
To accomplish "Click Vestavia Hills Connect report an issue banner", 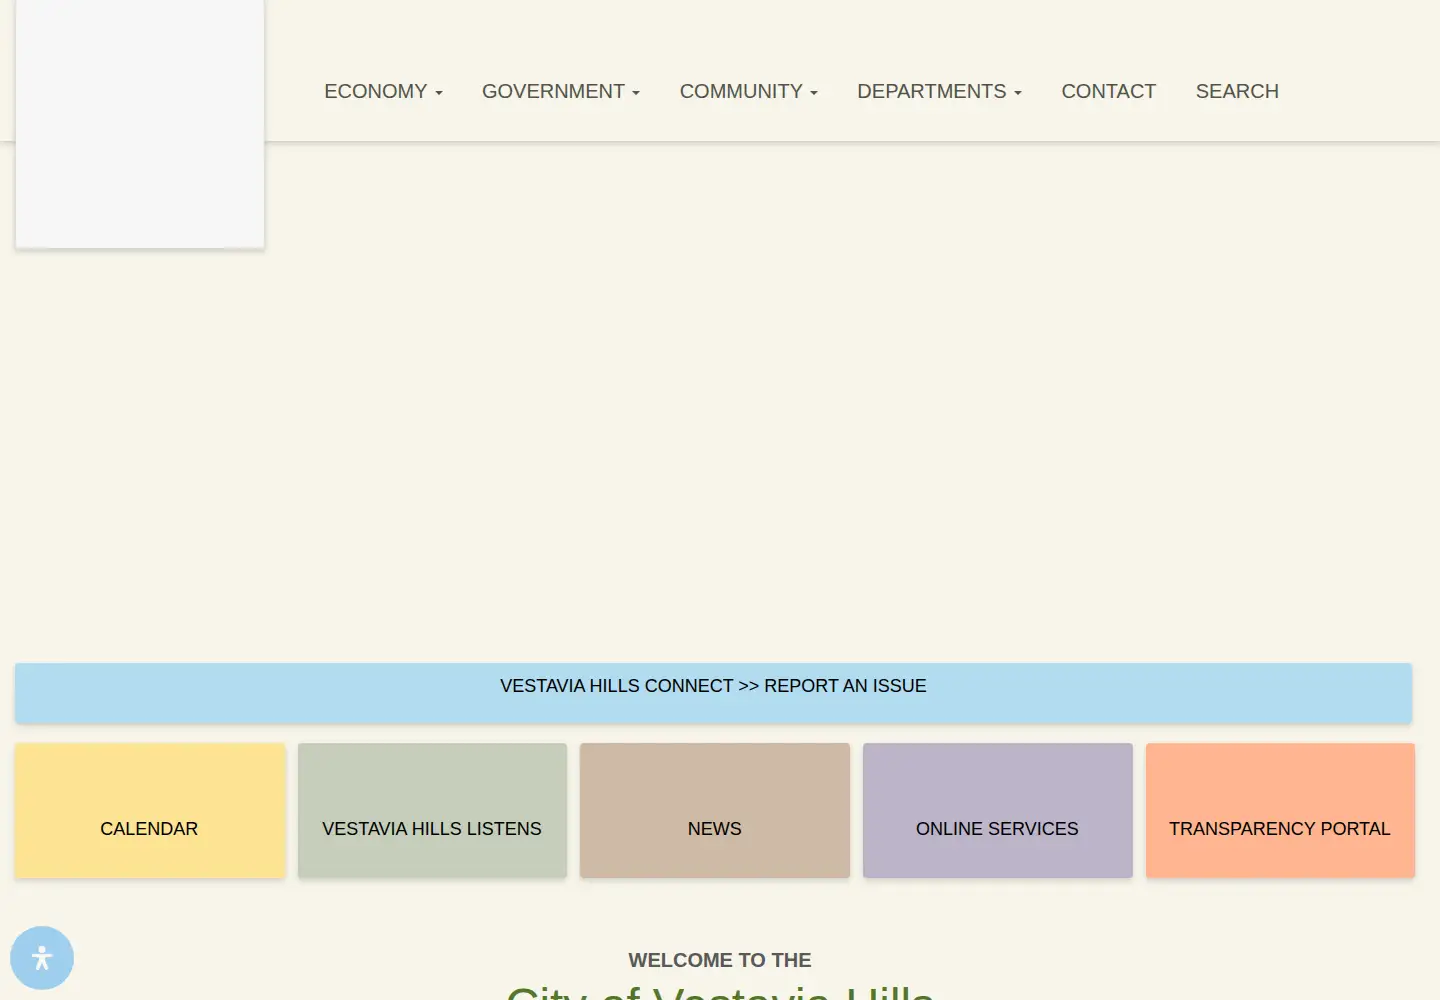I will point(713,693).
